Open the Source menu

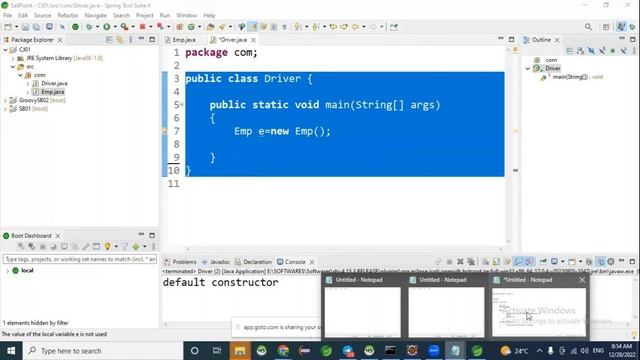point(42,15)
